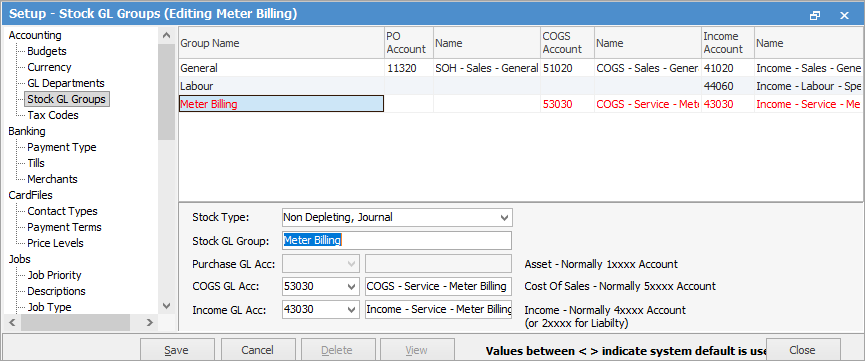Select the CardFiles tree heading
Image resolution: width=865 pixels, height=361 pixels.
click(x=30, y=195)
